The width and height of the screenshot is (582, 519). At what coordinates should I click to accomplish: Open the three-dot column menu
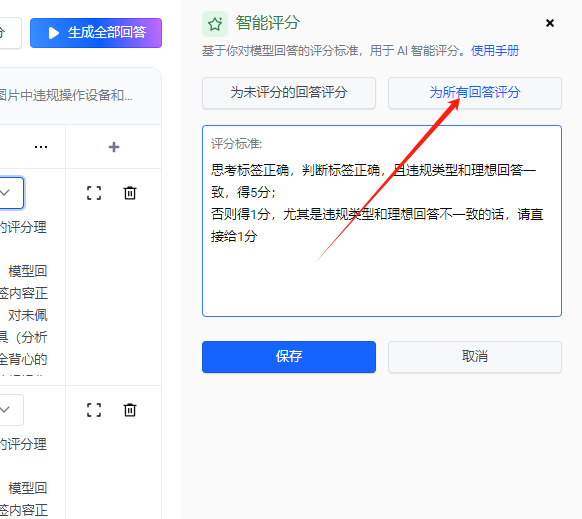tap(41, 147)
